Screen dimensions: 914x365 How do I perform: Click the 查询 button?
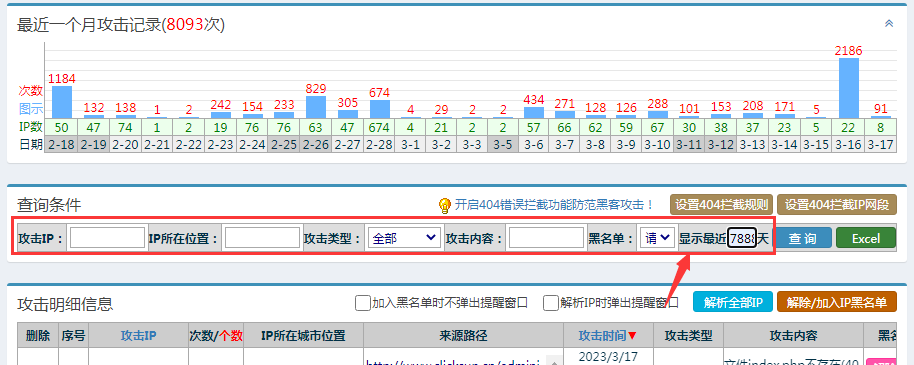(803, 238)
